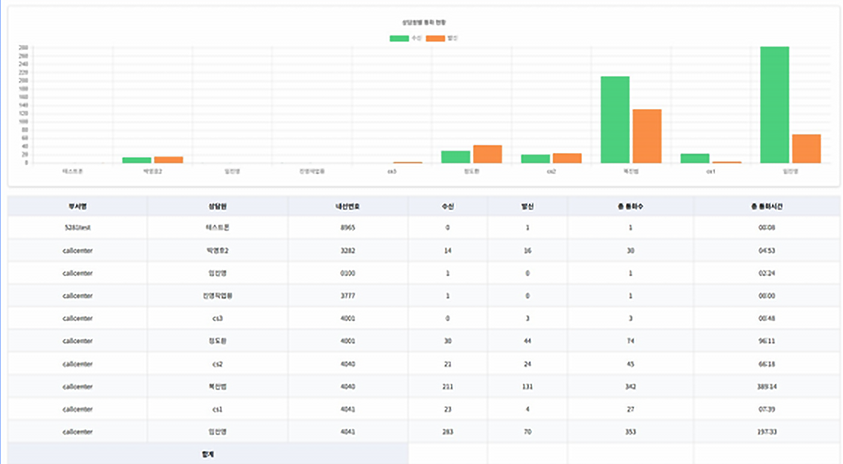The image size is (843, 464).
Task: Click the cs1 label on chart axis
Action: click(x=711, y=172)
